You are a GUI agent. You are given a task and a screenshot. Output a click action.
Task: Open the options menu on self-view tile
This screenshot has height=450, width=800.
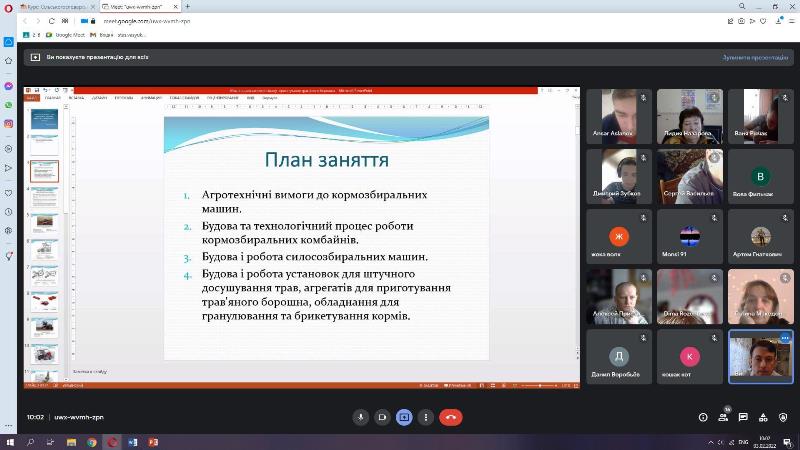click(785, 338)
